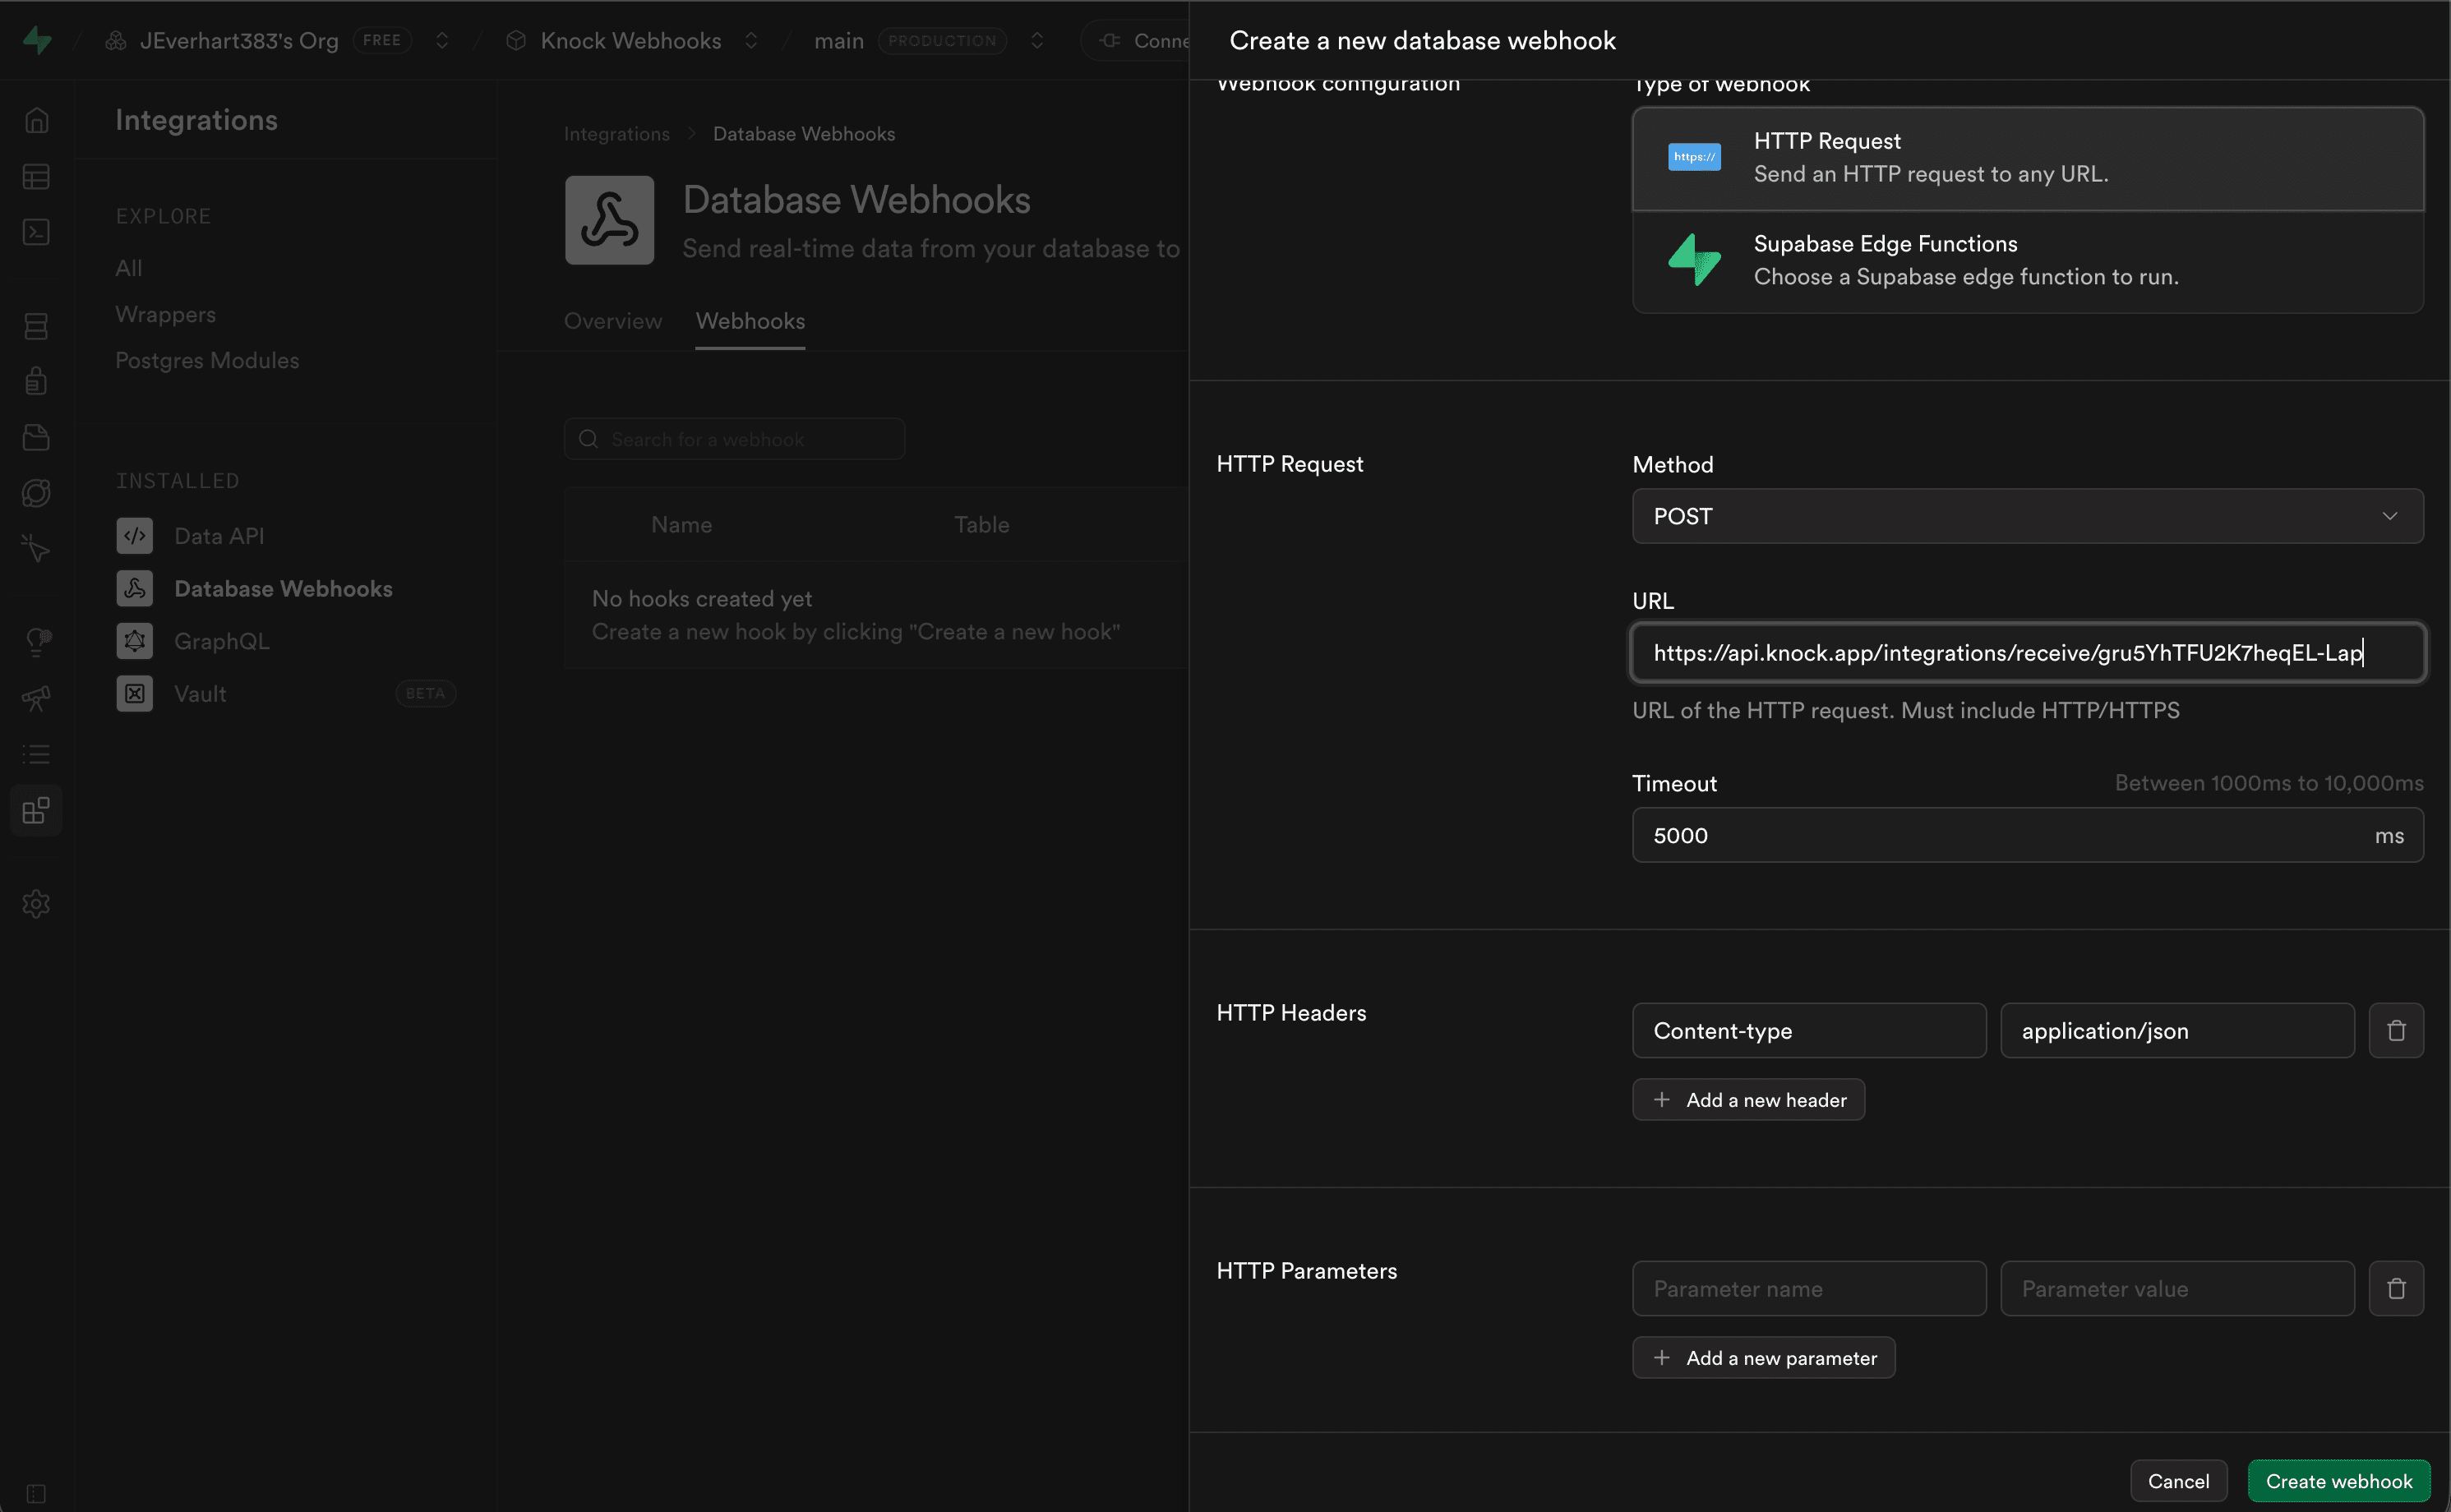
Task: Switch to the Webhooks tab
Action: point(750,321)
